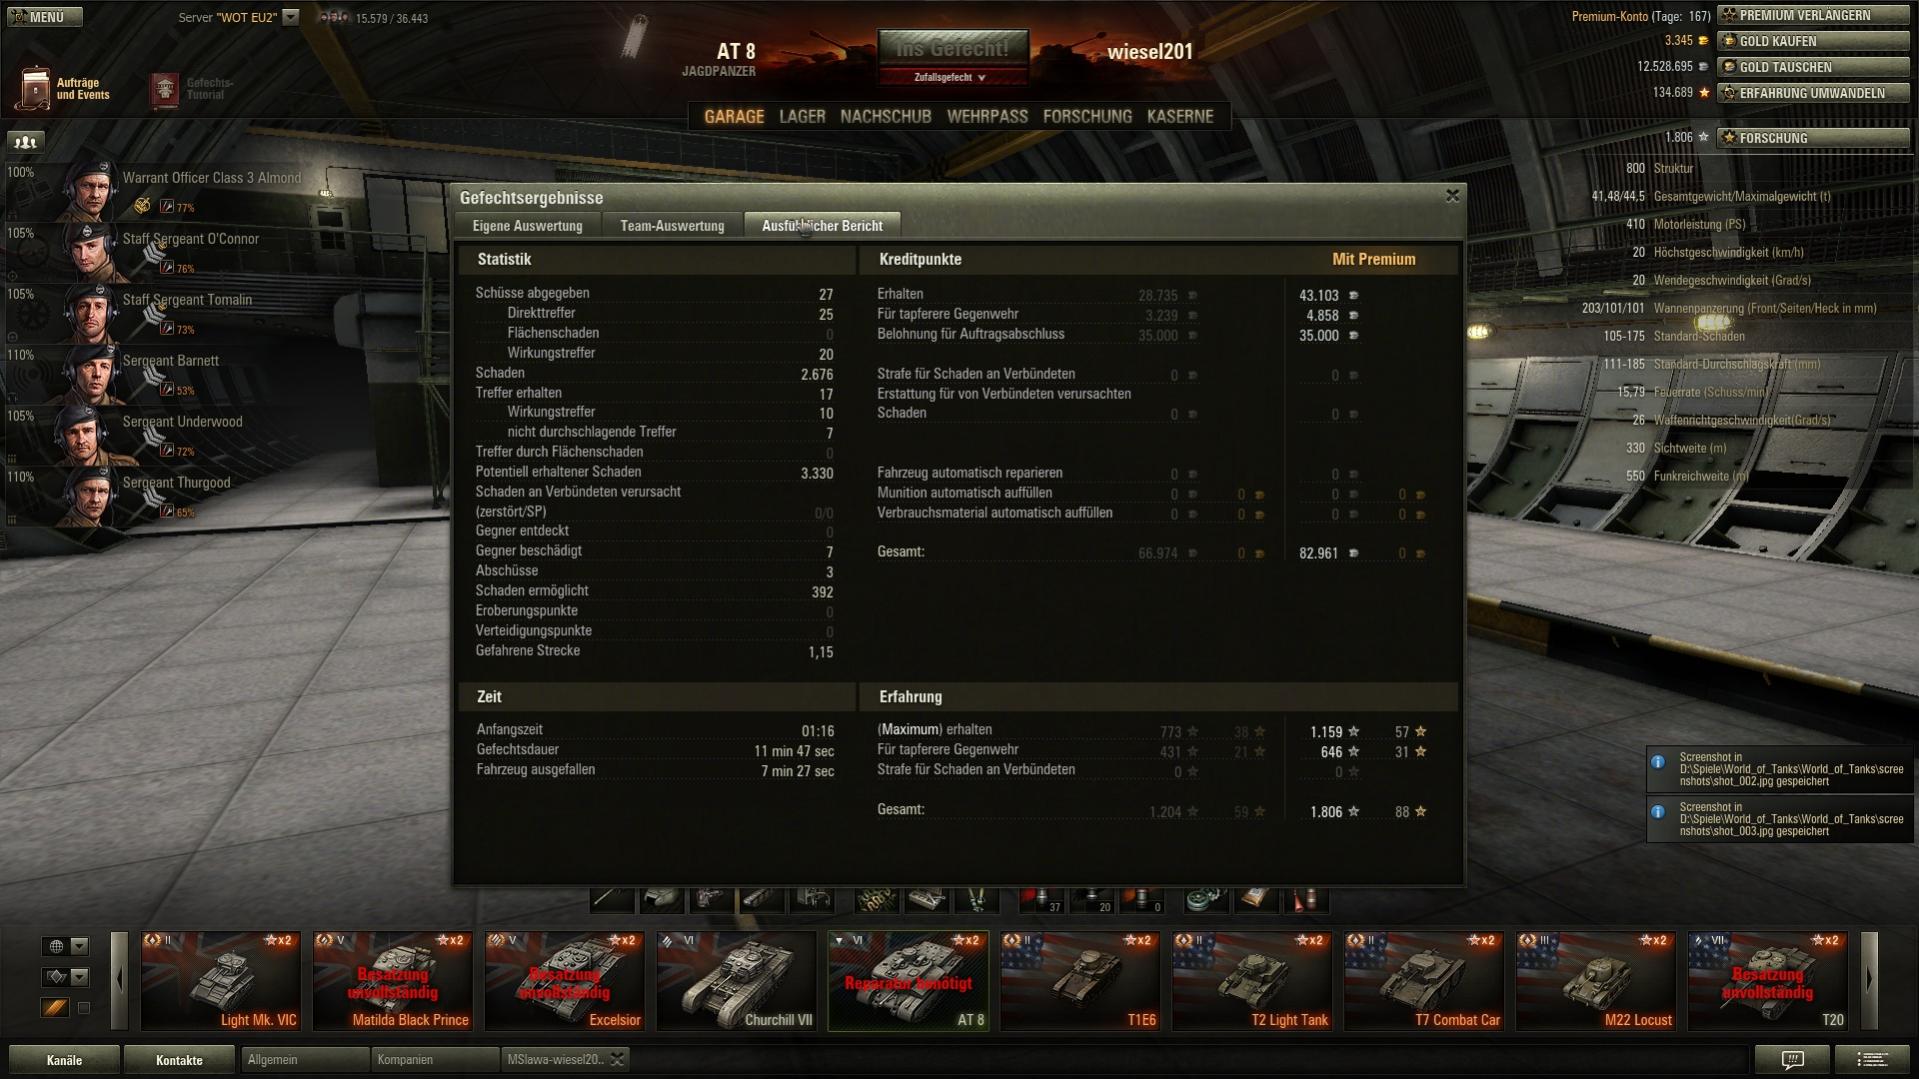Switch to Eigene Auswertung tab
Screen dimensions: 1919x1079
click(528, 226)
